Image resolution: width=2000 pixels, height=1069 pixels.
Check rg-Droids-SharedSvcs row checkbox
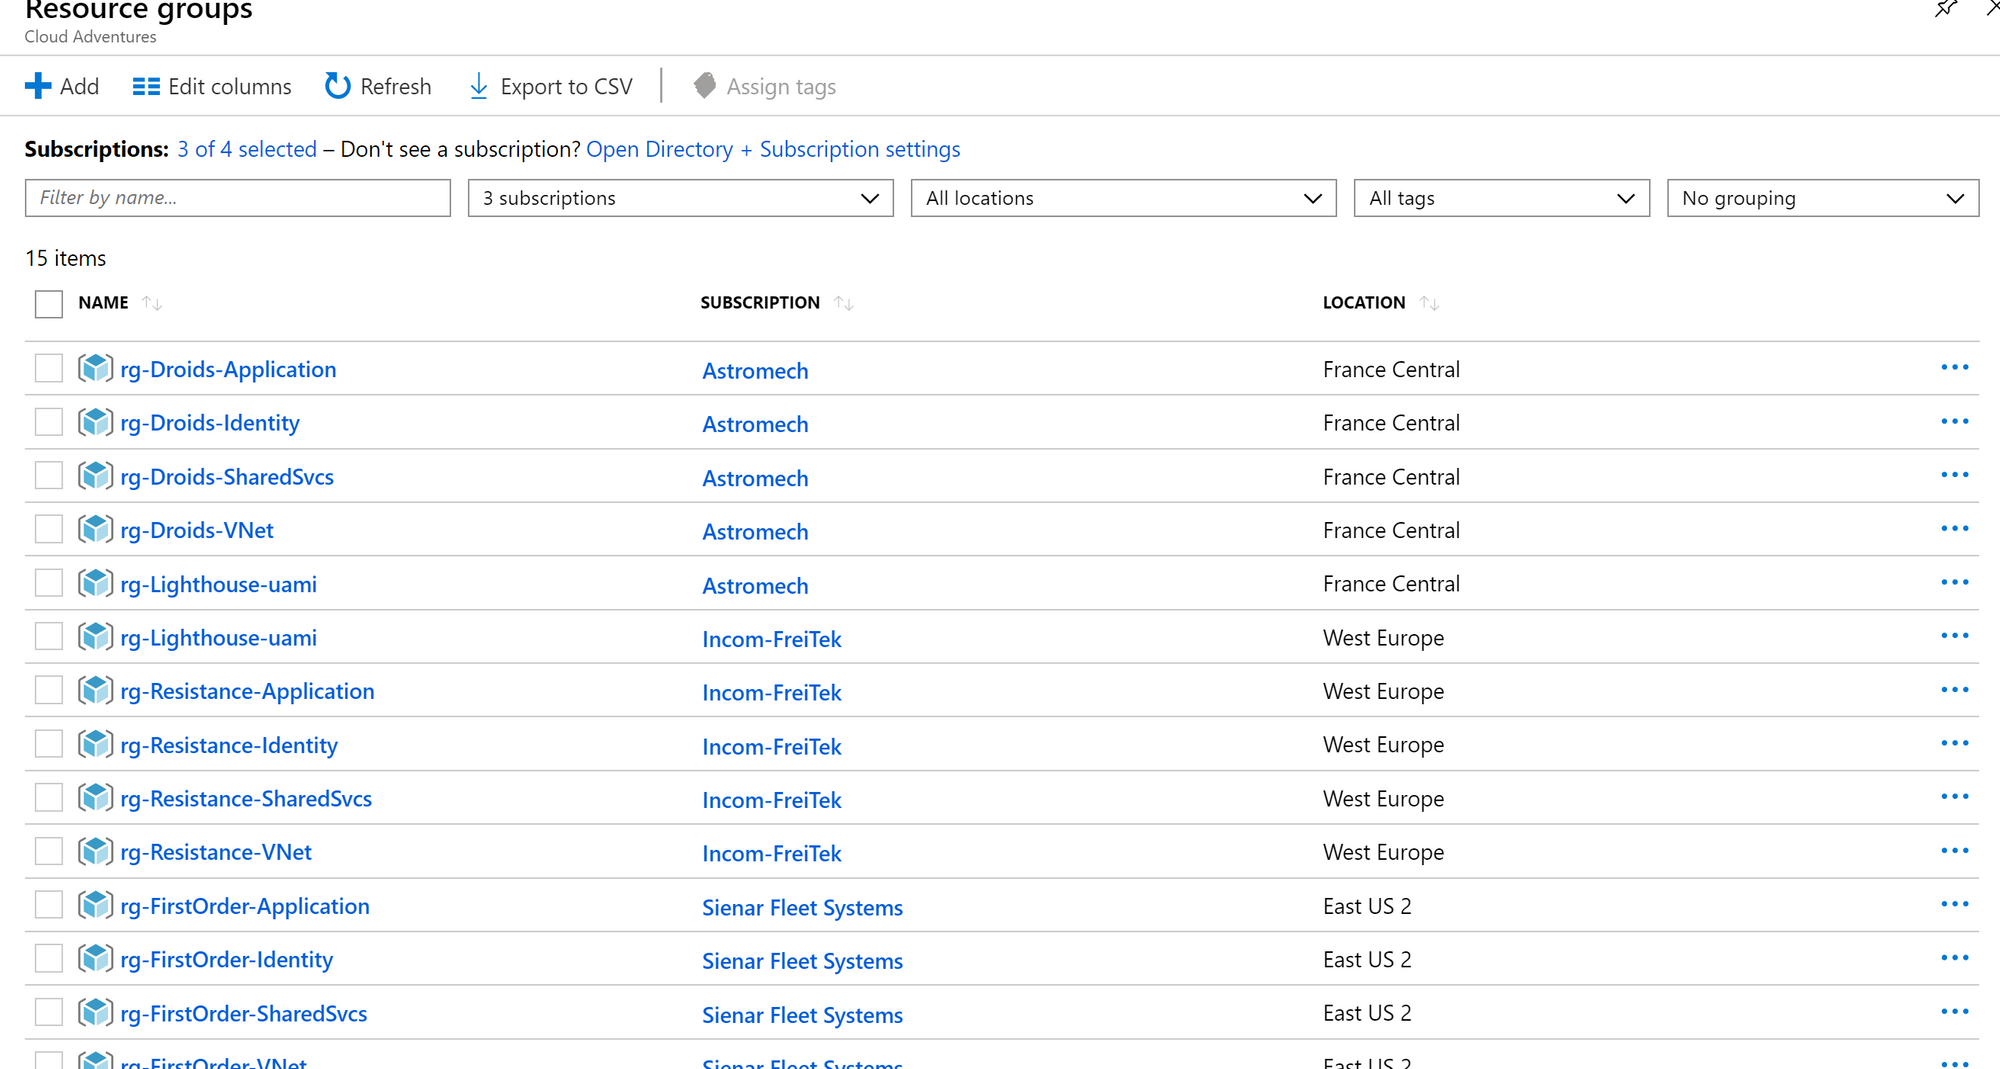(x=49, y=475)
